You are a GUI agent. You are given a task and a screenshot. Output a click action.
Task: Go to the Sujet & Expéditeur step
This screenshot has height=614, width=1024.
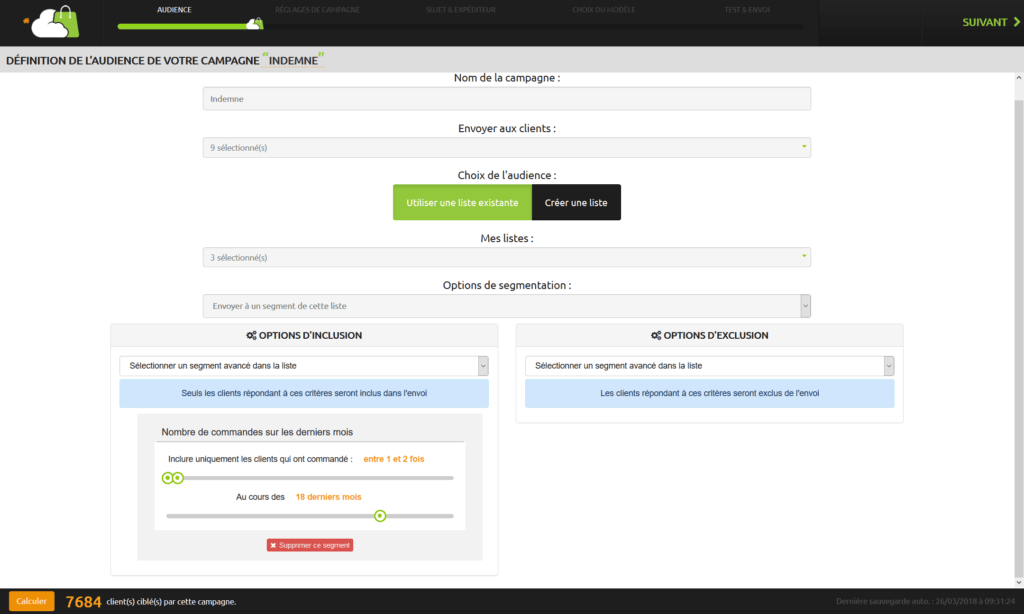(x=460, y=10)
